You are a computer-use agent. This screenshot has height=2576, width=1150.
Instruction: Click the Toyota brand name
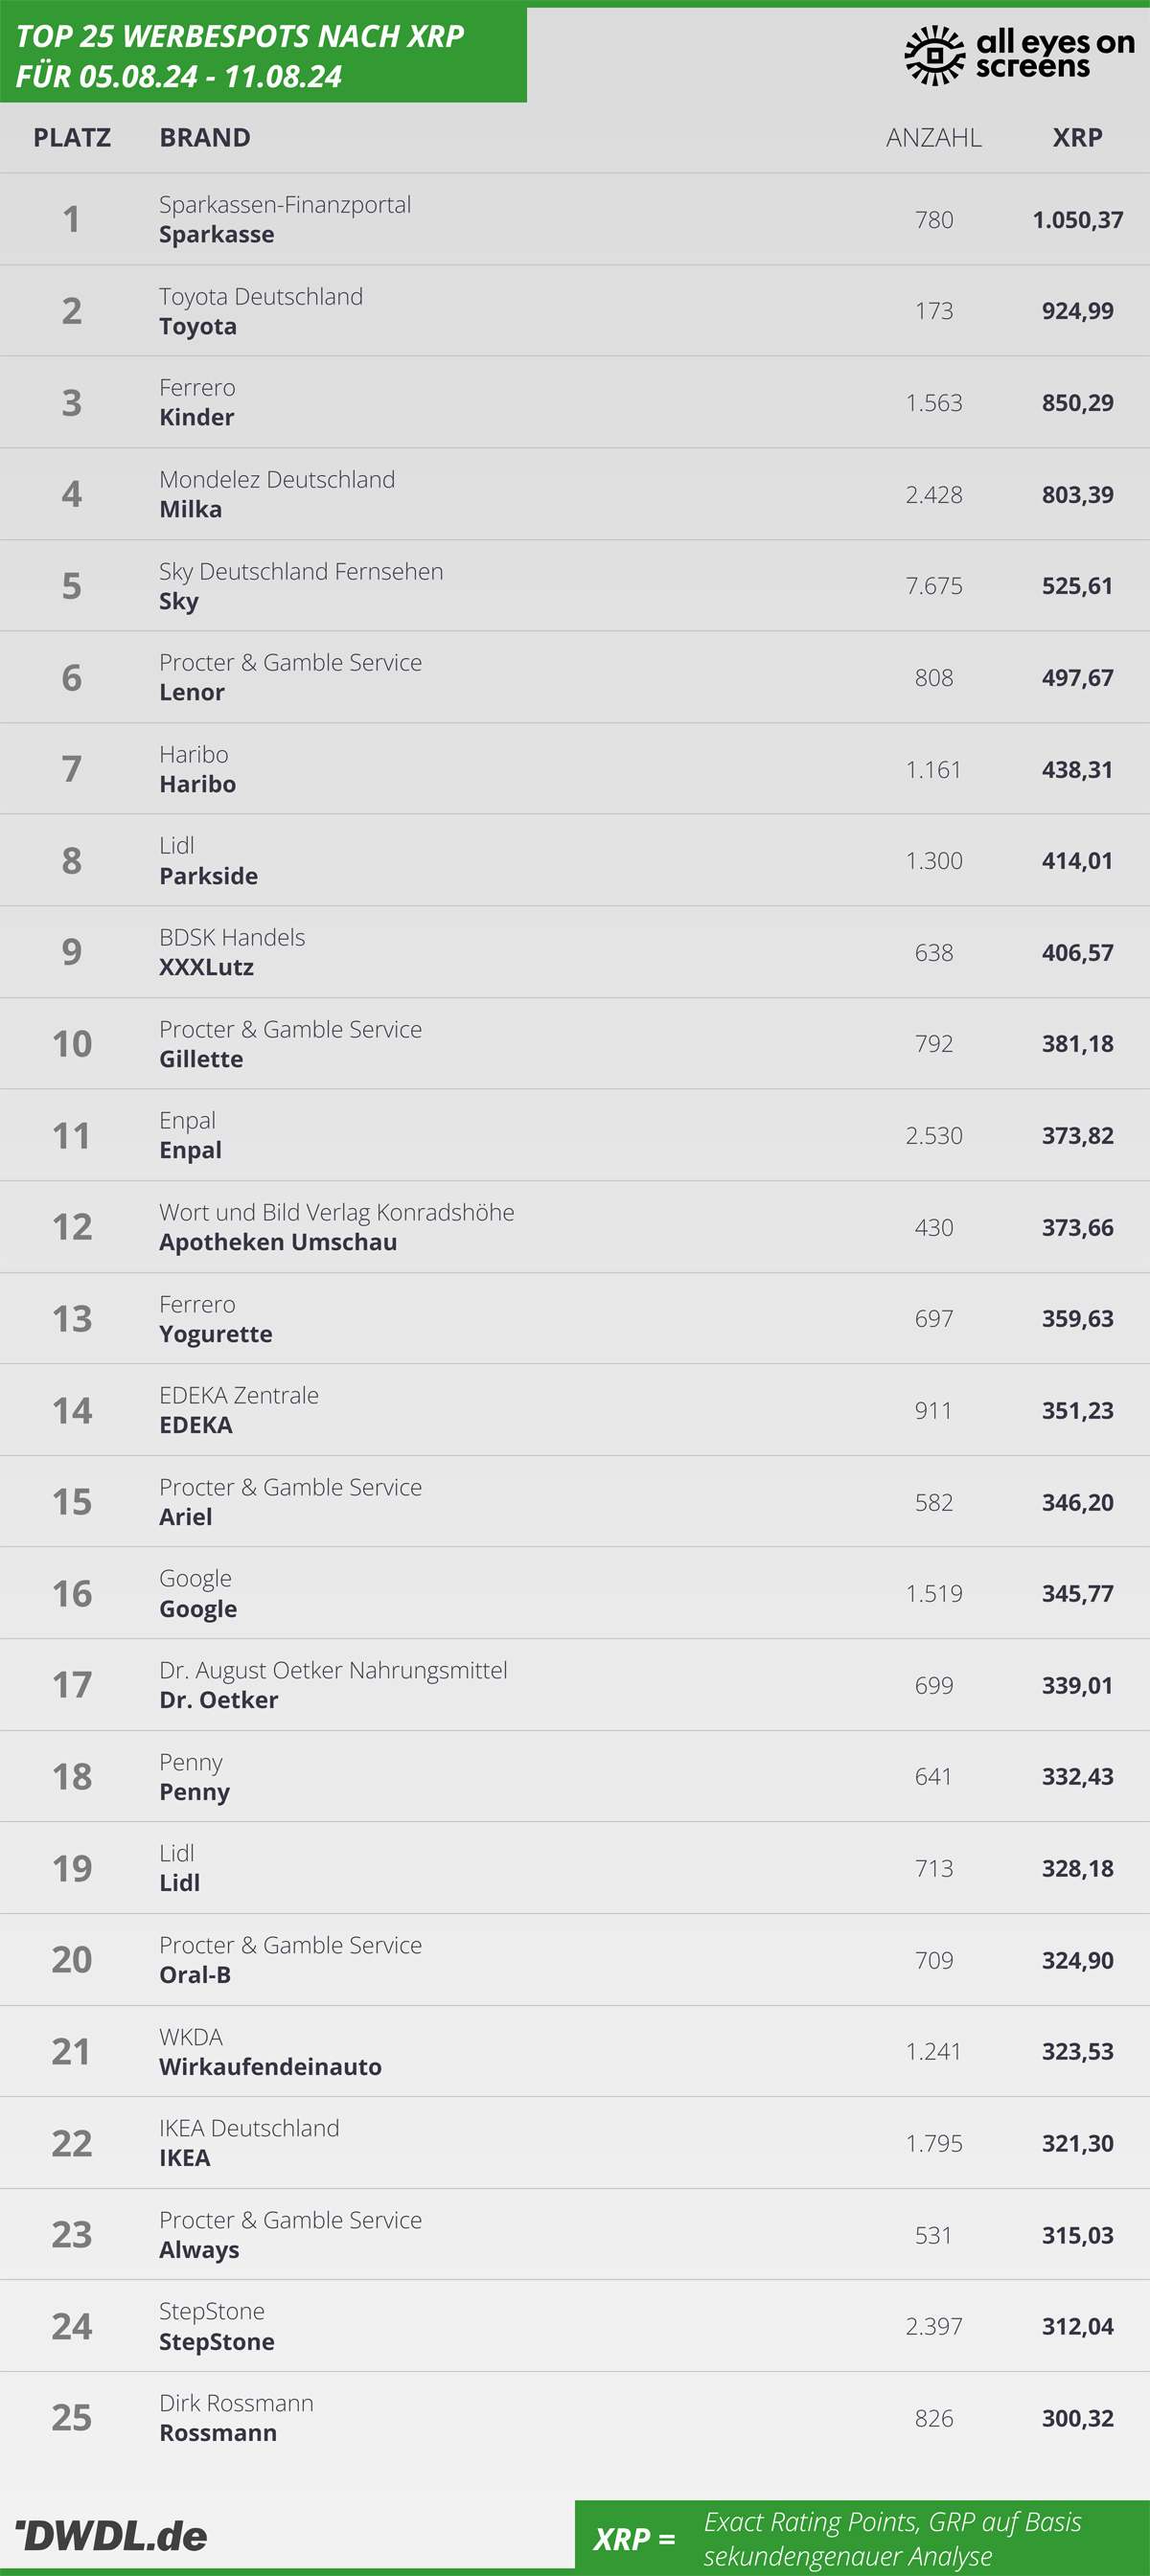tap(198, 327)
